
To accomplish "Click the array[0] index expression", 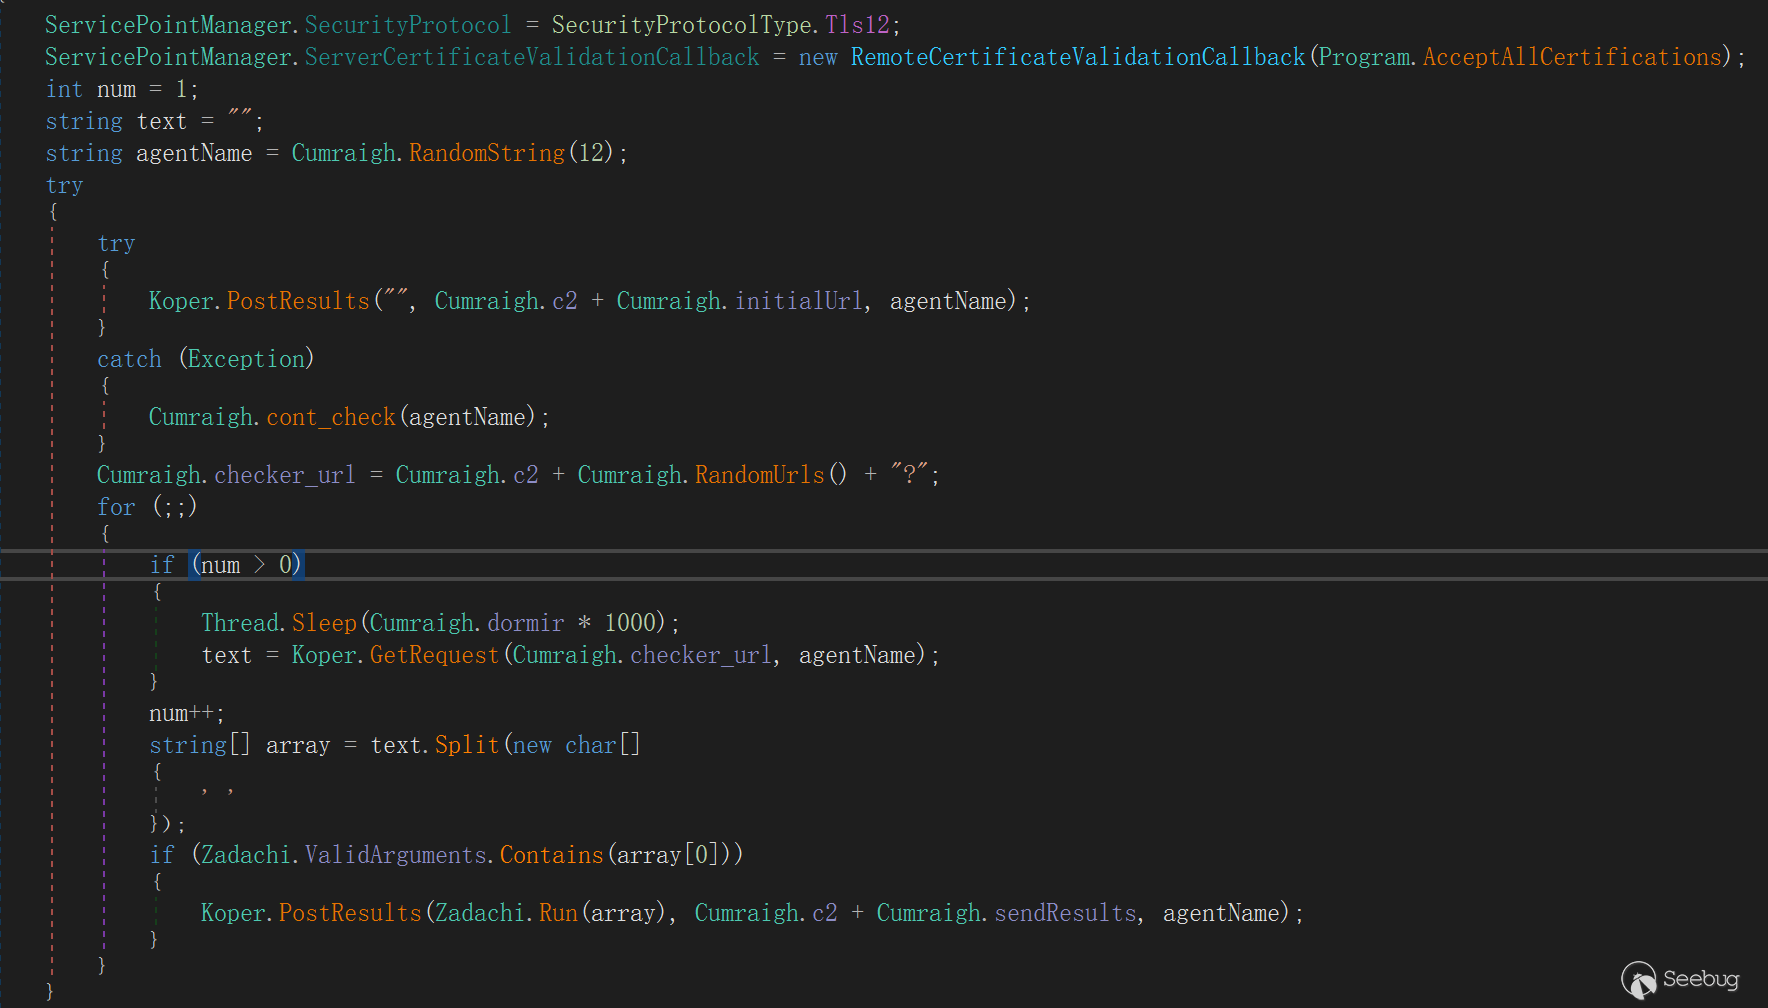I will (x=669, y=855).
